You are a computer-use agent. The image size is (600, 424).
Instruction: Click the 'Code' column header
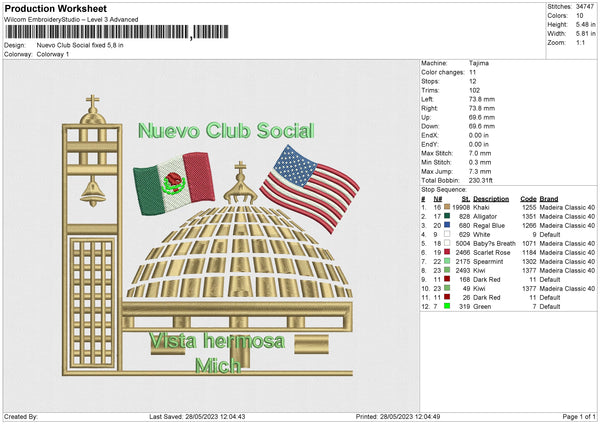528,199
